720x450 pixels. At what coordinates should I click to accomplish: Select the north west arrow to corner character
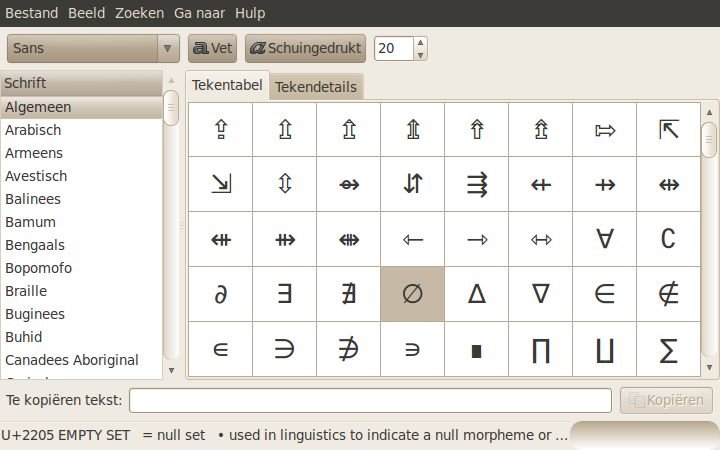[669, 129]
